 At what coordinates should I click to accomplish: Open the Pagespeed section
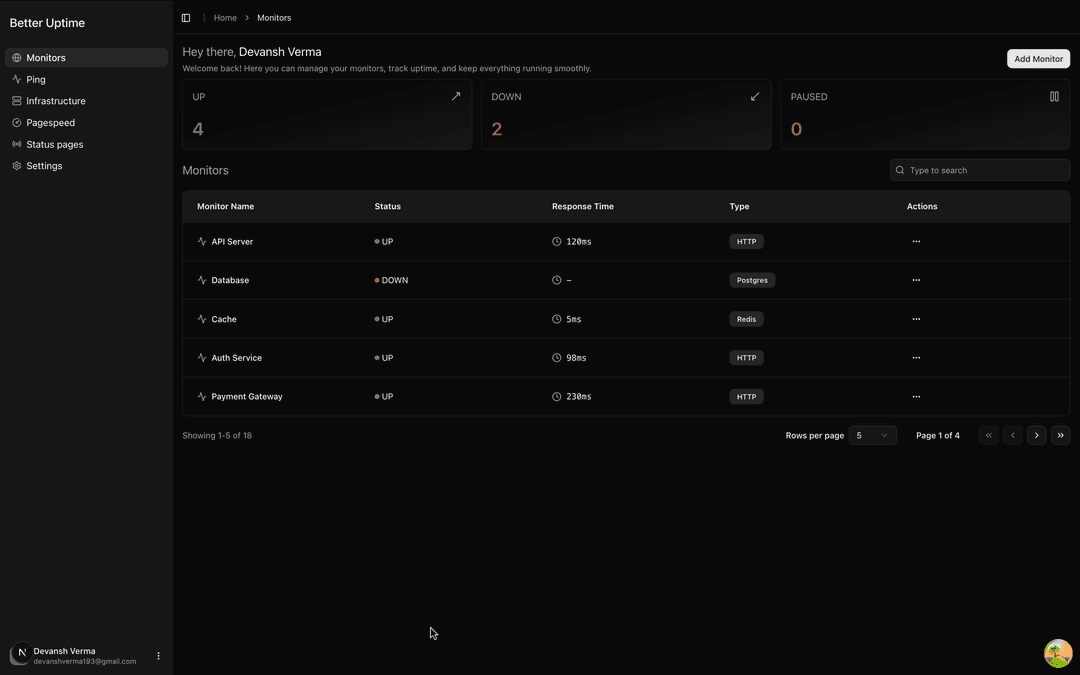click(x=49, y=122)
